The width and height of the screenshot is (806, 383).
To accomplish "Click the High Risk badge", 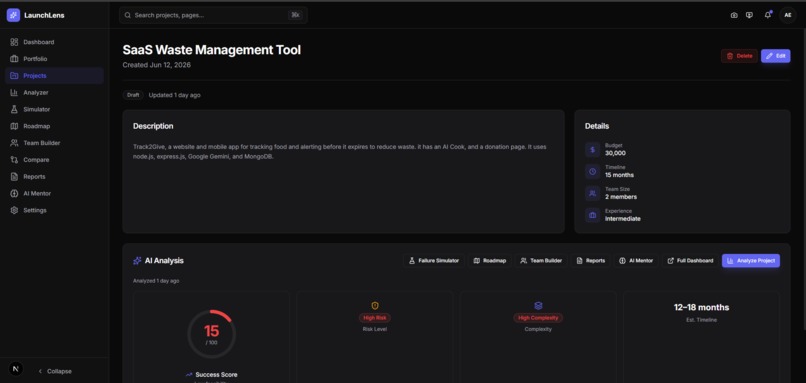I will coord(375,318).
